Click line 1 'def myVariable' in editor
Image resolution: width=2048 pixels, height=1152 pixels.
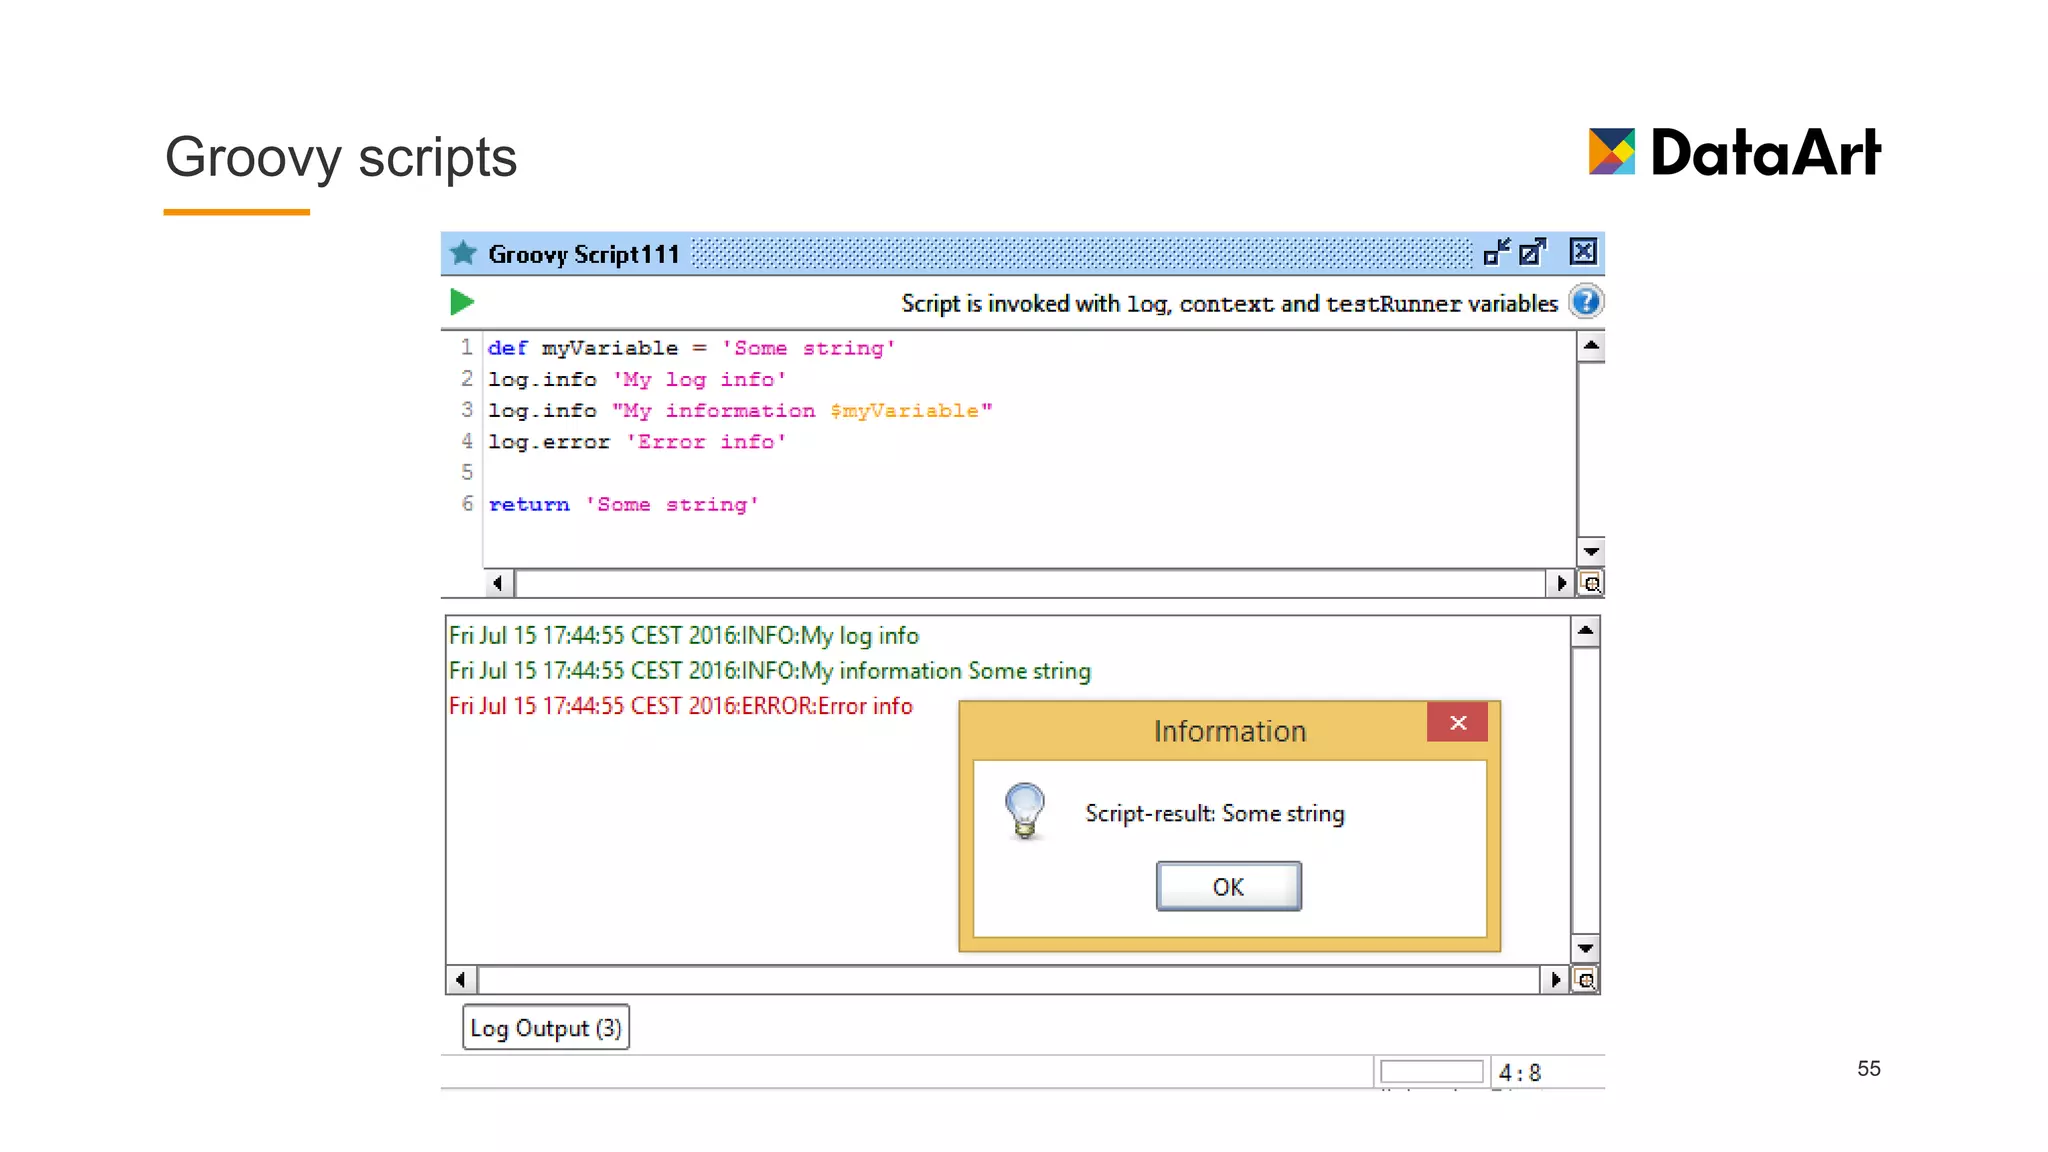tap(692, 348)
